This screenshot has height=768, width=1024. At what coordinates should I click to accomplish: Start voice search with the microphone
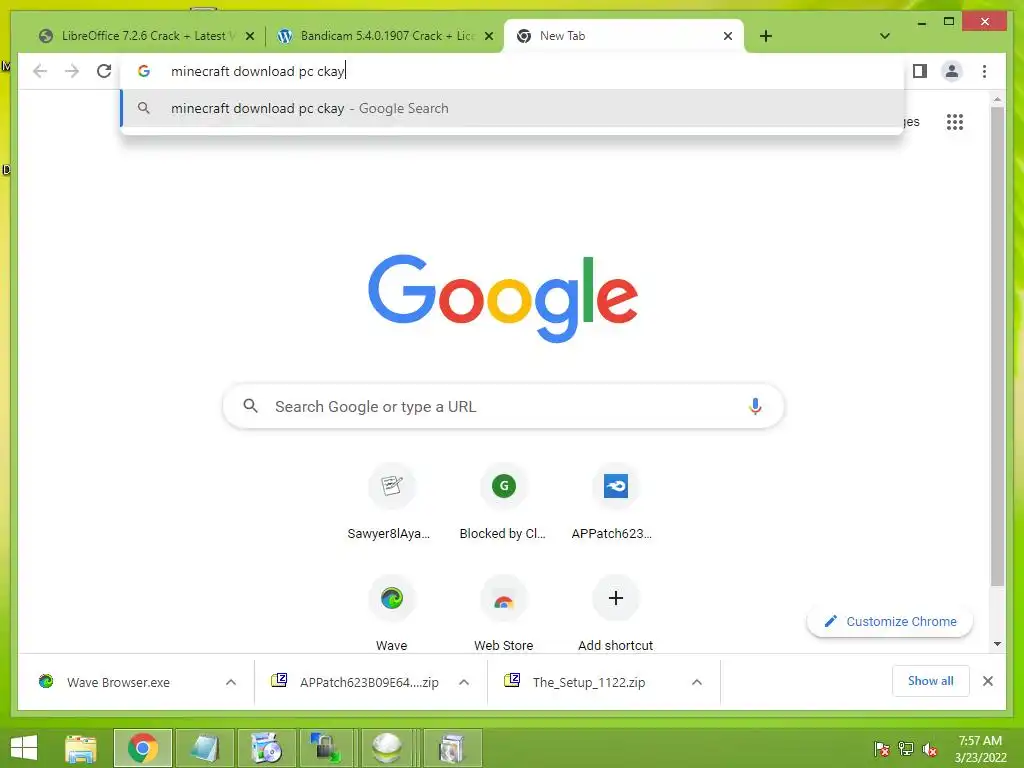(x=755, y=406)
